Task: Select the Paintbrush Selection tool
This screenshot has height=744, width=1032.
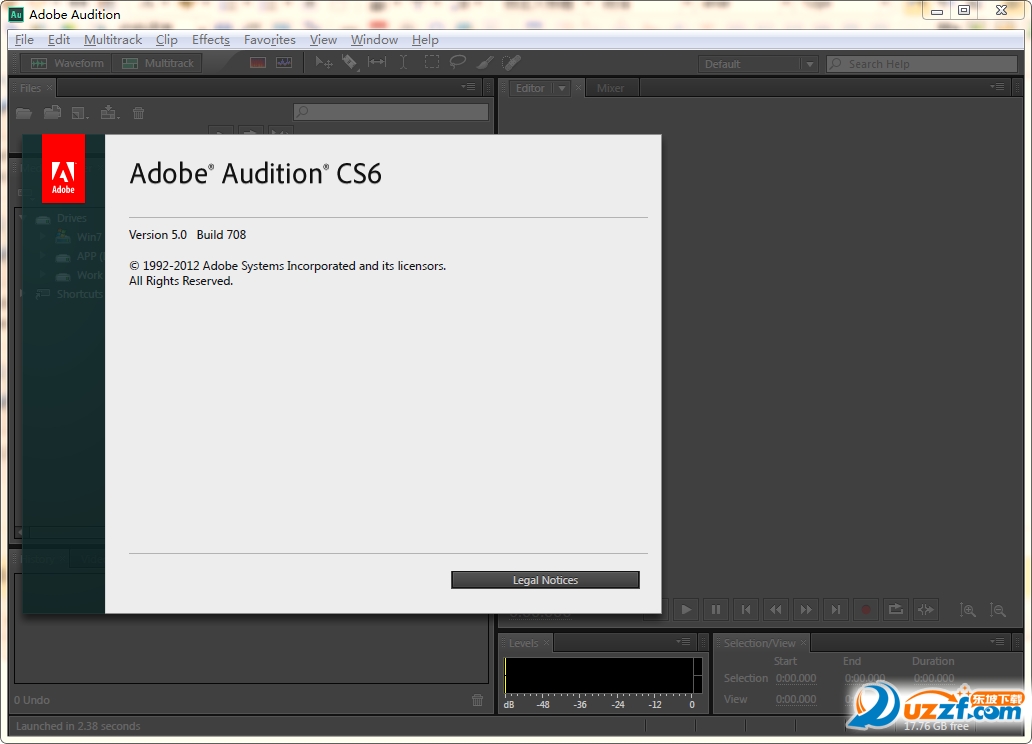Action: tap(485, 63)
